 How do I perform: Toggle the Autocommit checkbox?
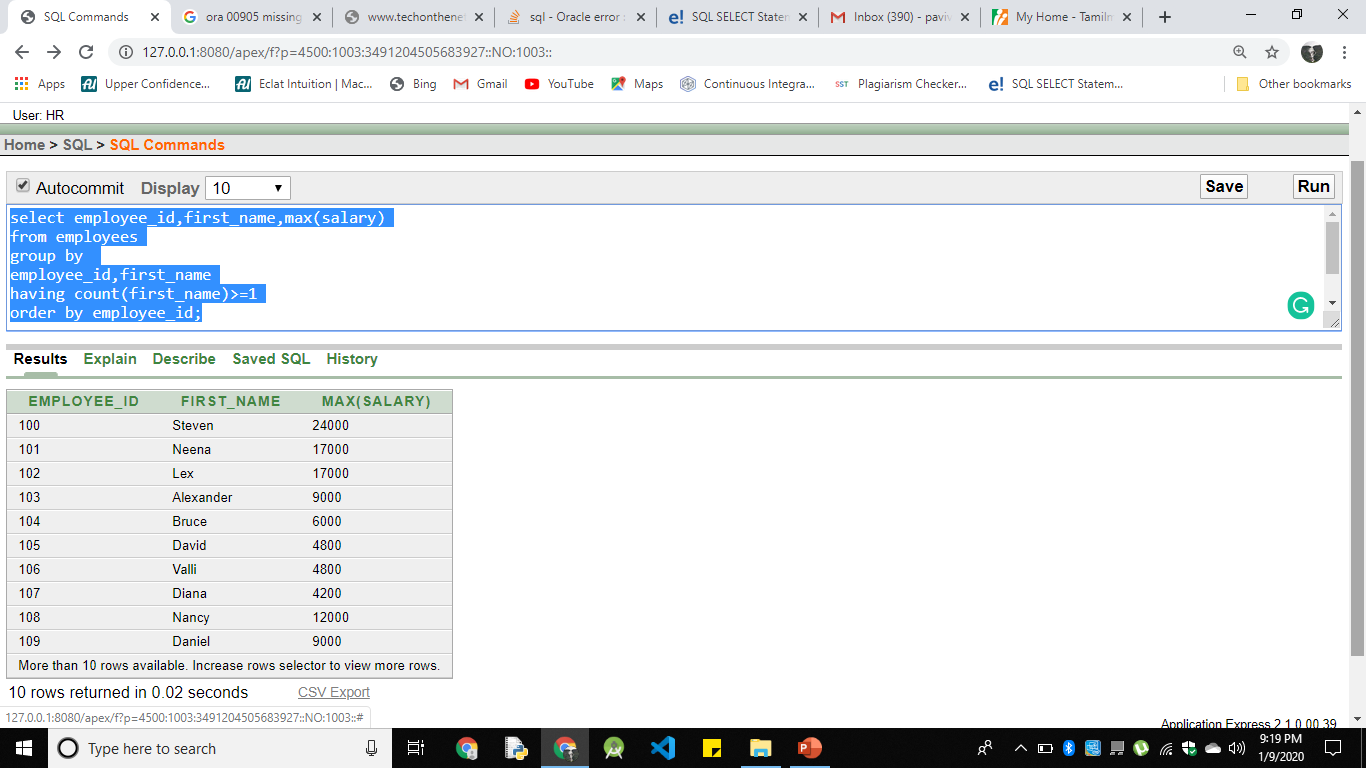click(x=23, y=186)
